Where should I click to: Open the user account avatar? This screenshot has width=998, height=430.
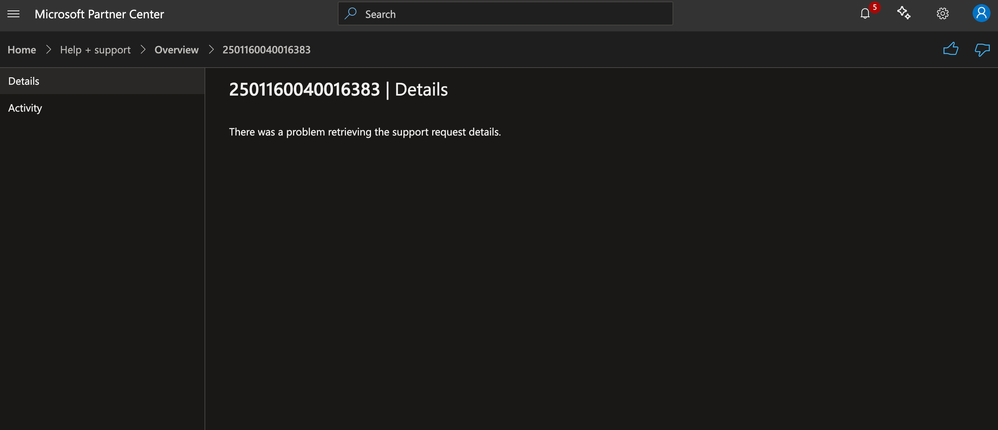click(x=981, y=13)
